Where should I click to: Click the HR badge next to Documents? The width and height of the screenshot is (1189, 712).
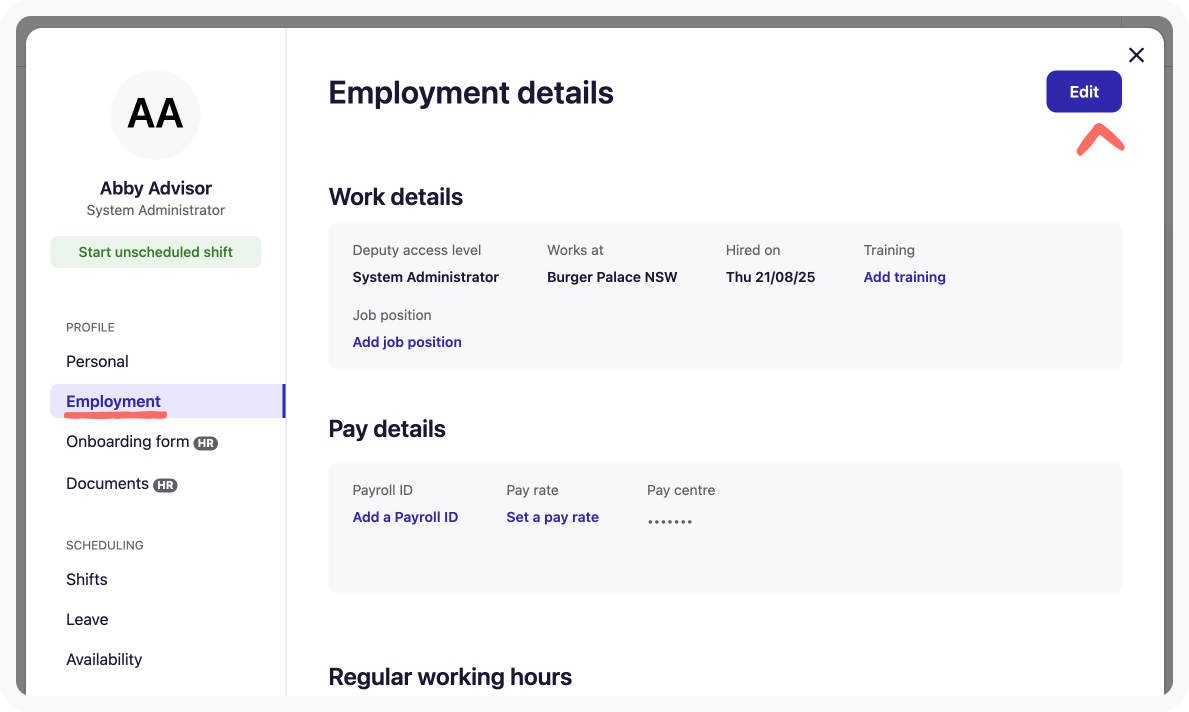pyautogui.click(x=165, y=485)
